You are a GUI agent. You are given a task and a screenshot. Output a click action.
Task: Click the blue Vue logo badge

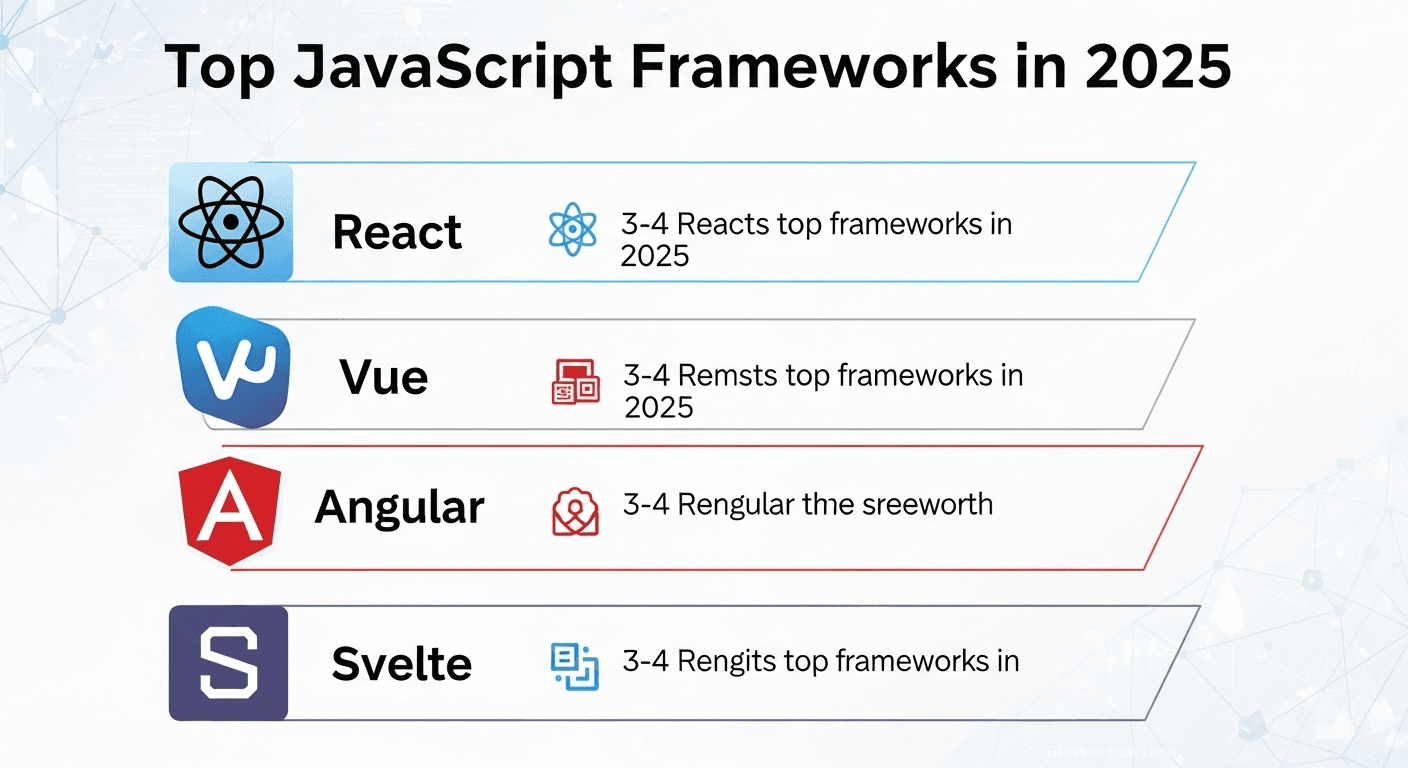pyautogui.click(x=233, y=367)
